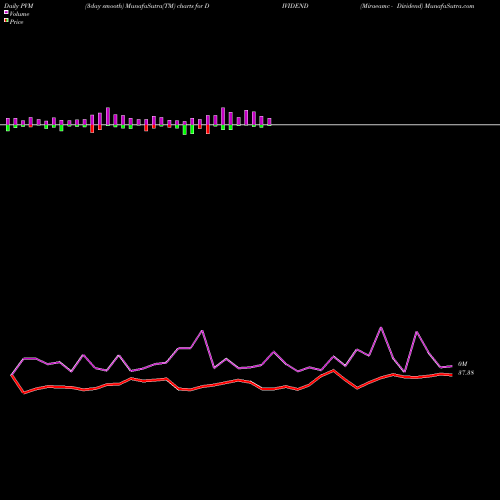Click the tallest peak of the magenta volume line

[381, 328]
